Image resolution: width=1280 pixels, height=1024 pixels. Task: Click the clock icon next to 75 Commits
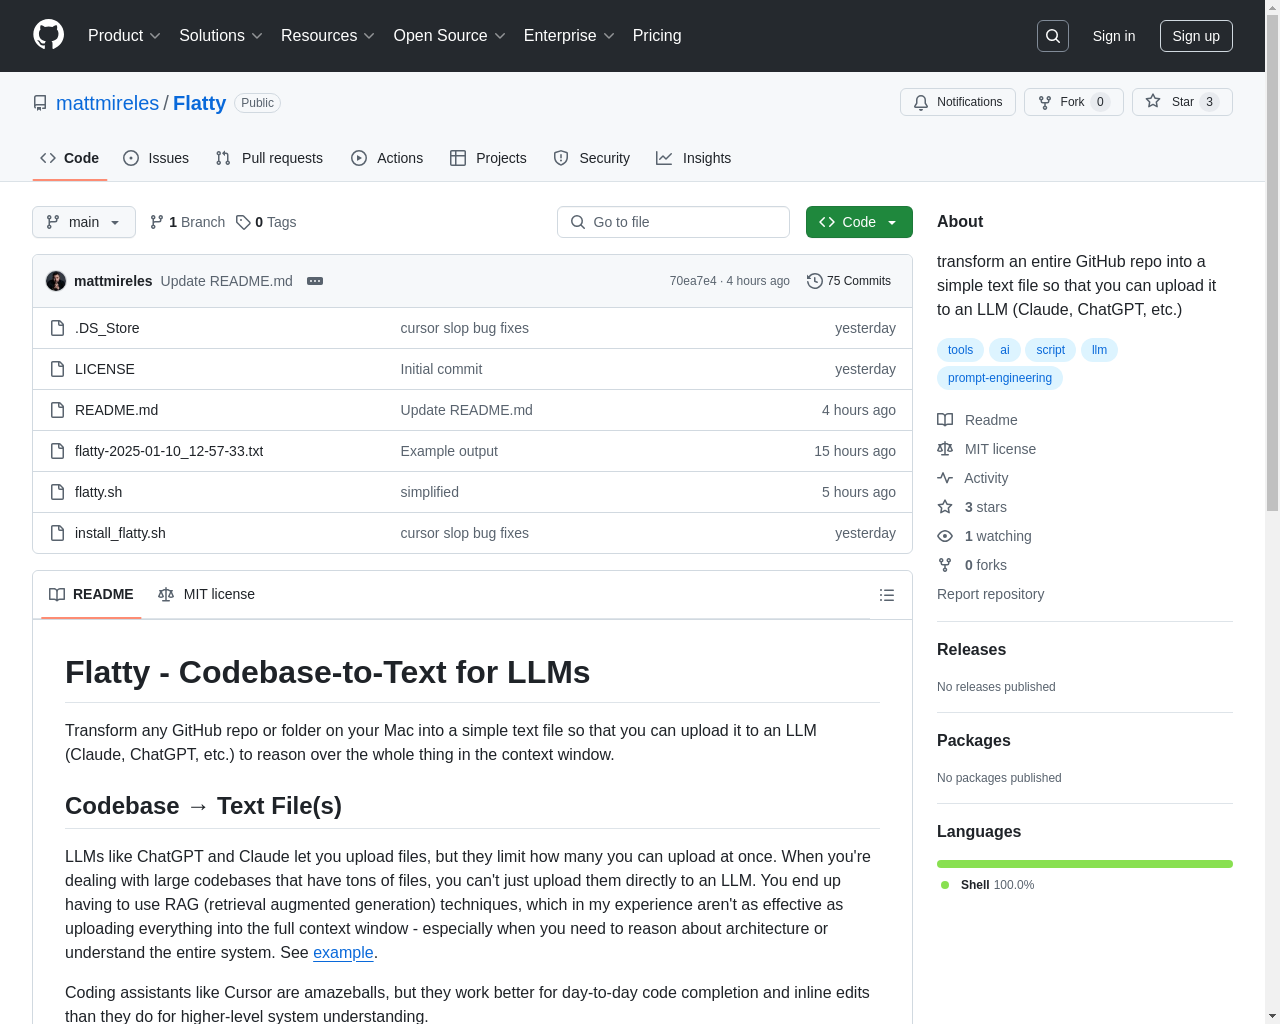click(815, 281)
